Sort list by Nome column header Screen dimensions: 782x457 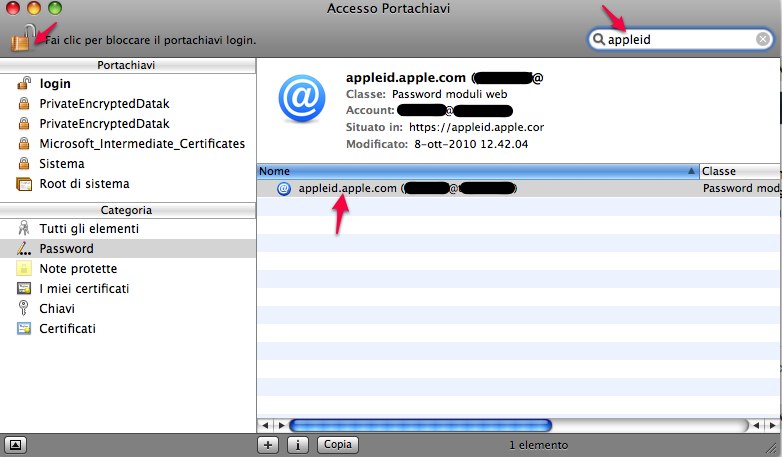pos(478,171)
